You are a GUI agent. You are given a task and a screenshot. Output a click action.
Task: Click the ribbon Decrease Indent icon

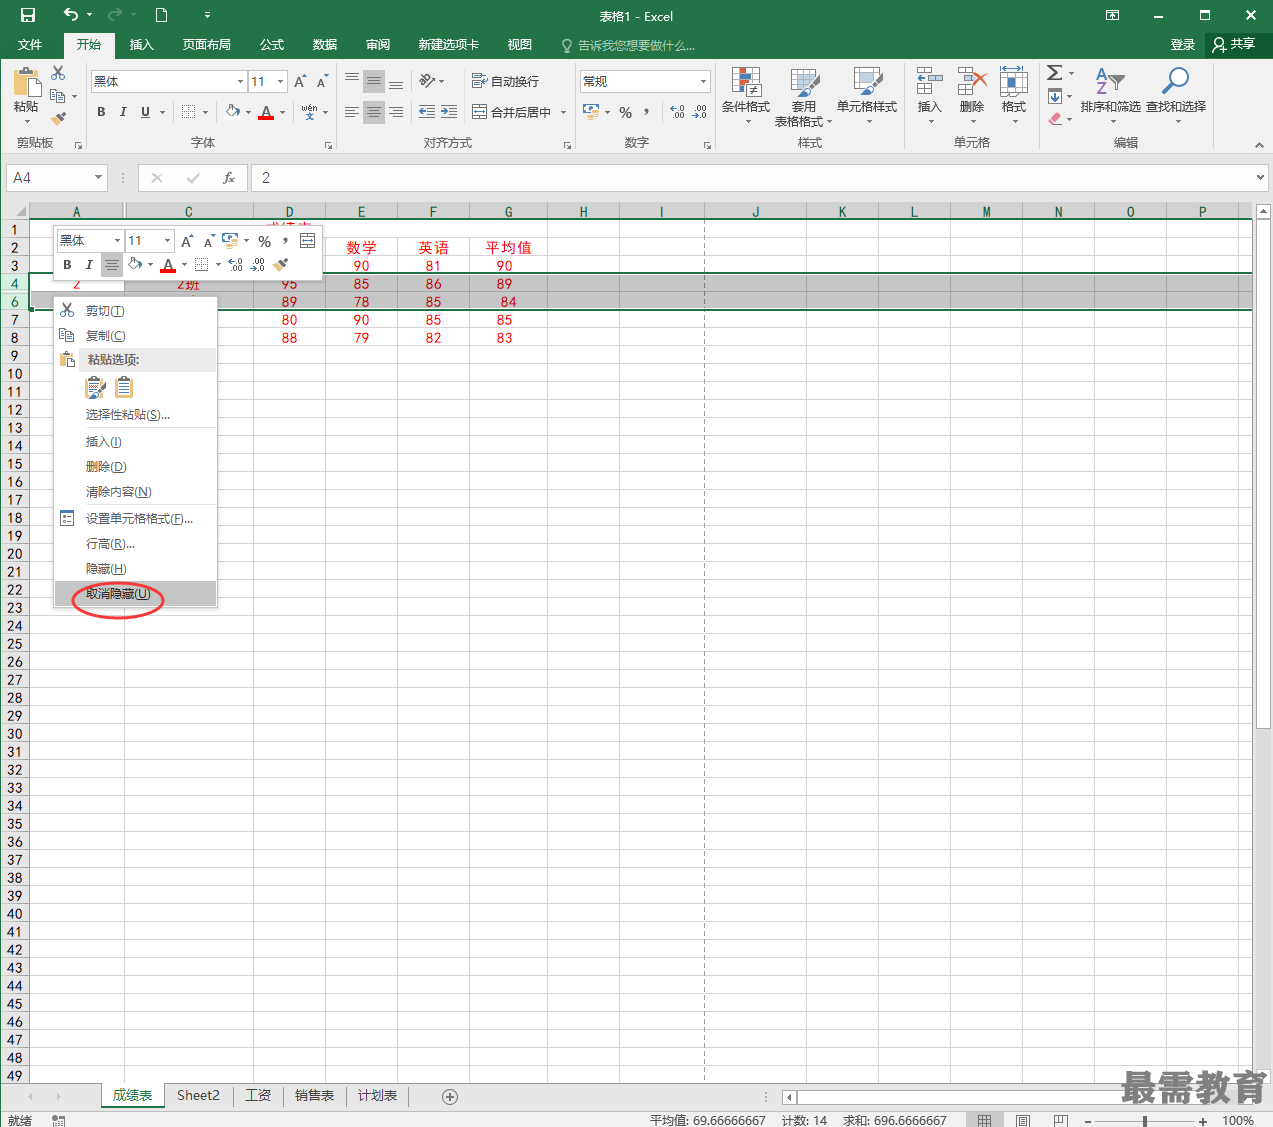[427, 112]
